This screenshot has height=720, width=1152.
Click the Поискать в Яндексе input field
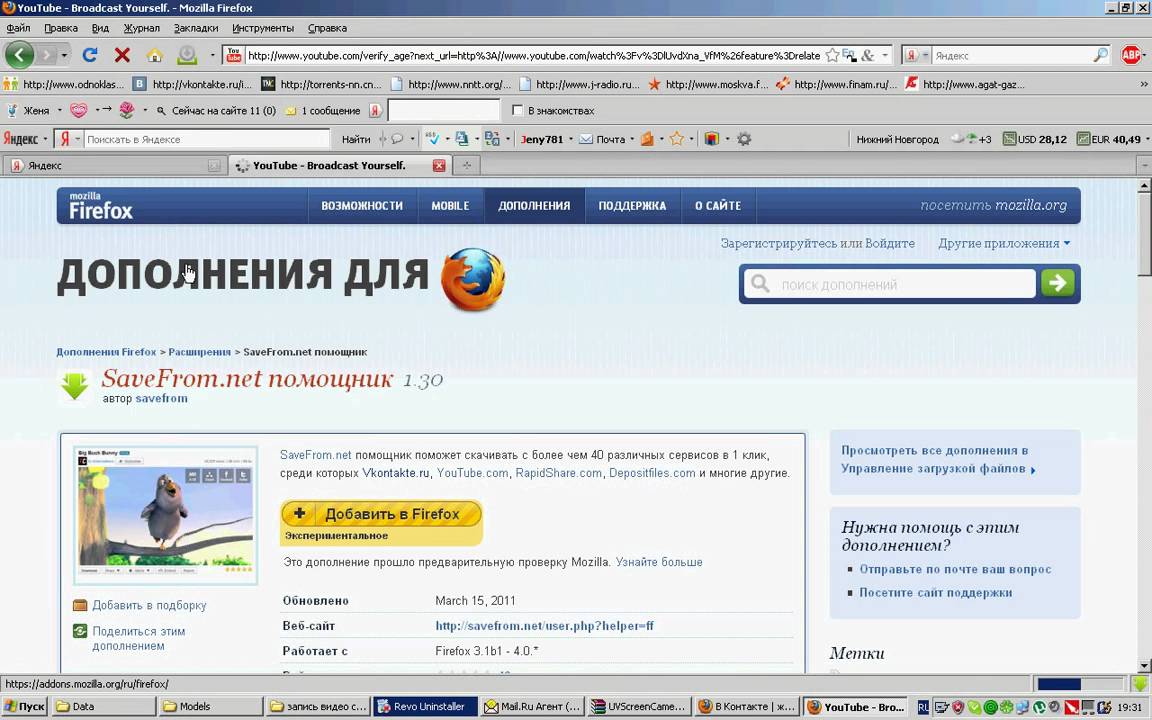click(207, 139)
